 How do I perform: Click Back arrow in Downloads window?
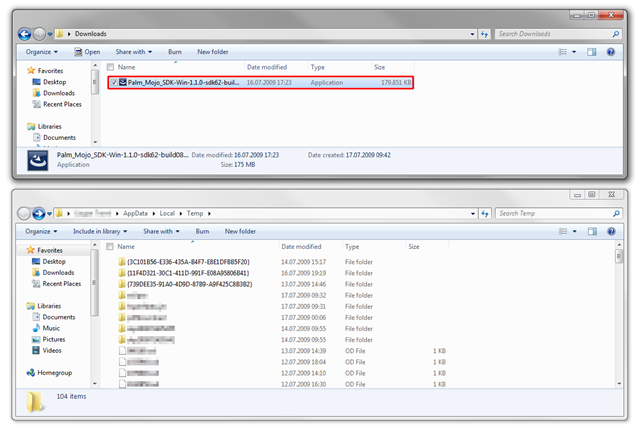point(24,34)
